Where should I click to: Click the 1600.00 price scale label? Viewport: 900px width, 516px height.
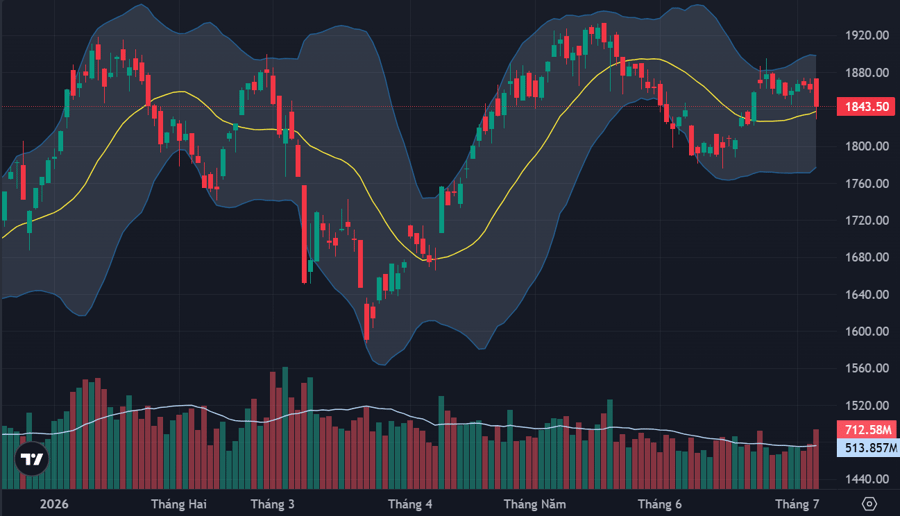pyautogui.click(x=867, y=331)
